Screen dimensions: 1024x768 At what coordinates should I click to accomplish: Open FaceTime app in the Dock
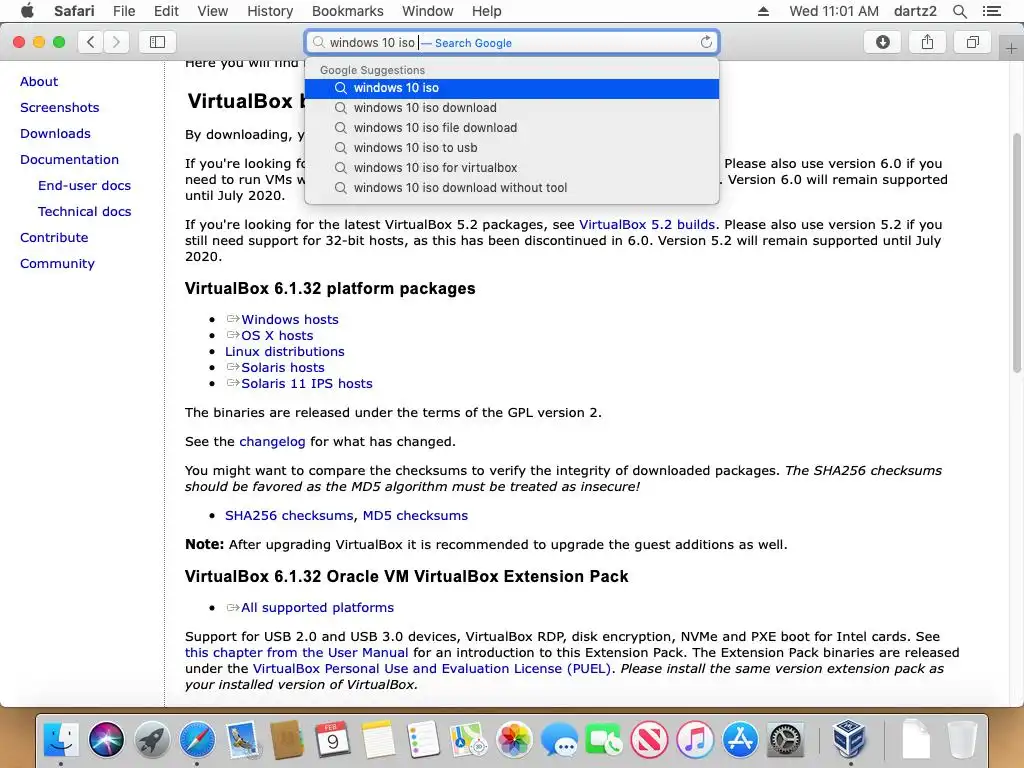pos(605,739)
